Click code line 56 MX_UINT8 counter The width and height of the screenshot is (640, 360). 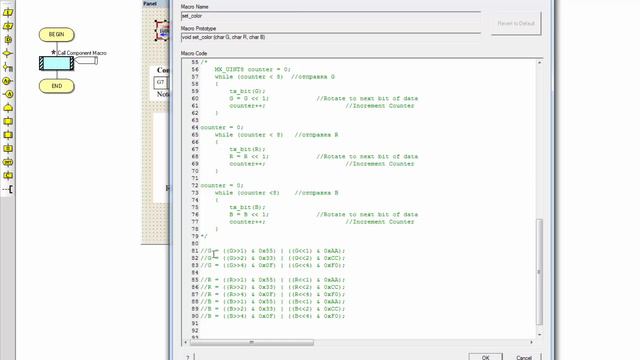click(x=253, y=70)
